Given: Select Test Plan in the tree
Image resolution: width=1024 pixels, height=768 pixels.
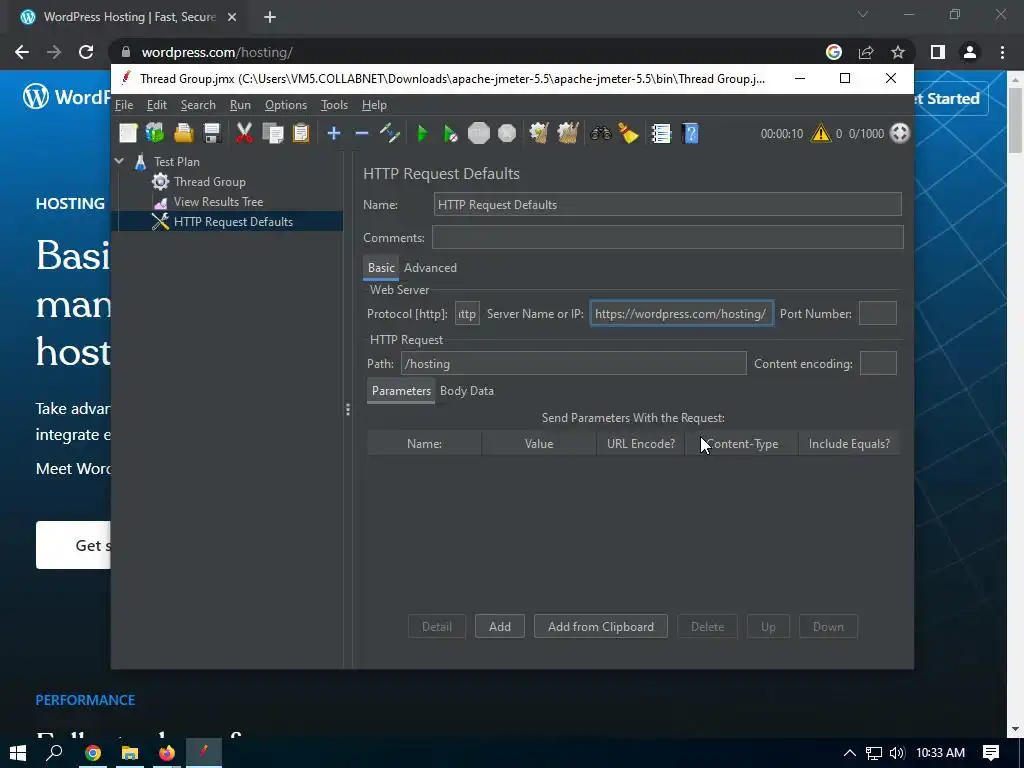Looking at the screenshot, I should pos(177,161).
